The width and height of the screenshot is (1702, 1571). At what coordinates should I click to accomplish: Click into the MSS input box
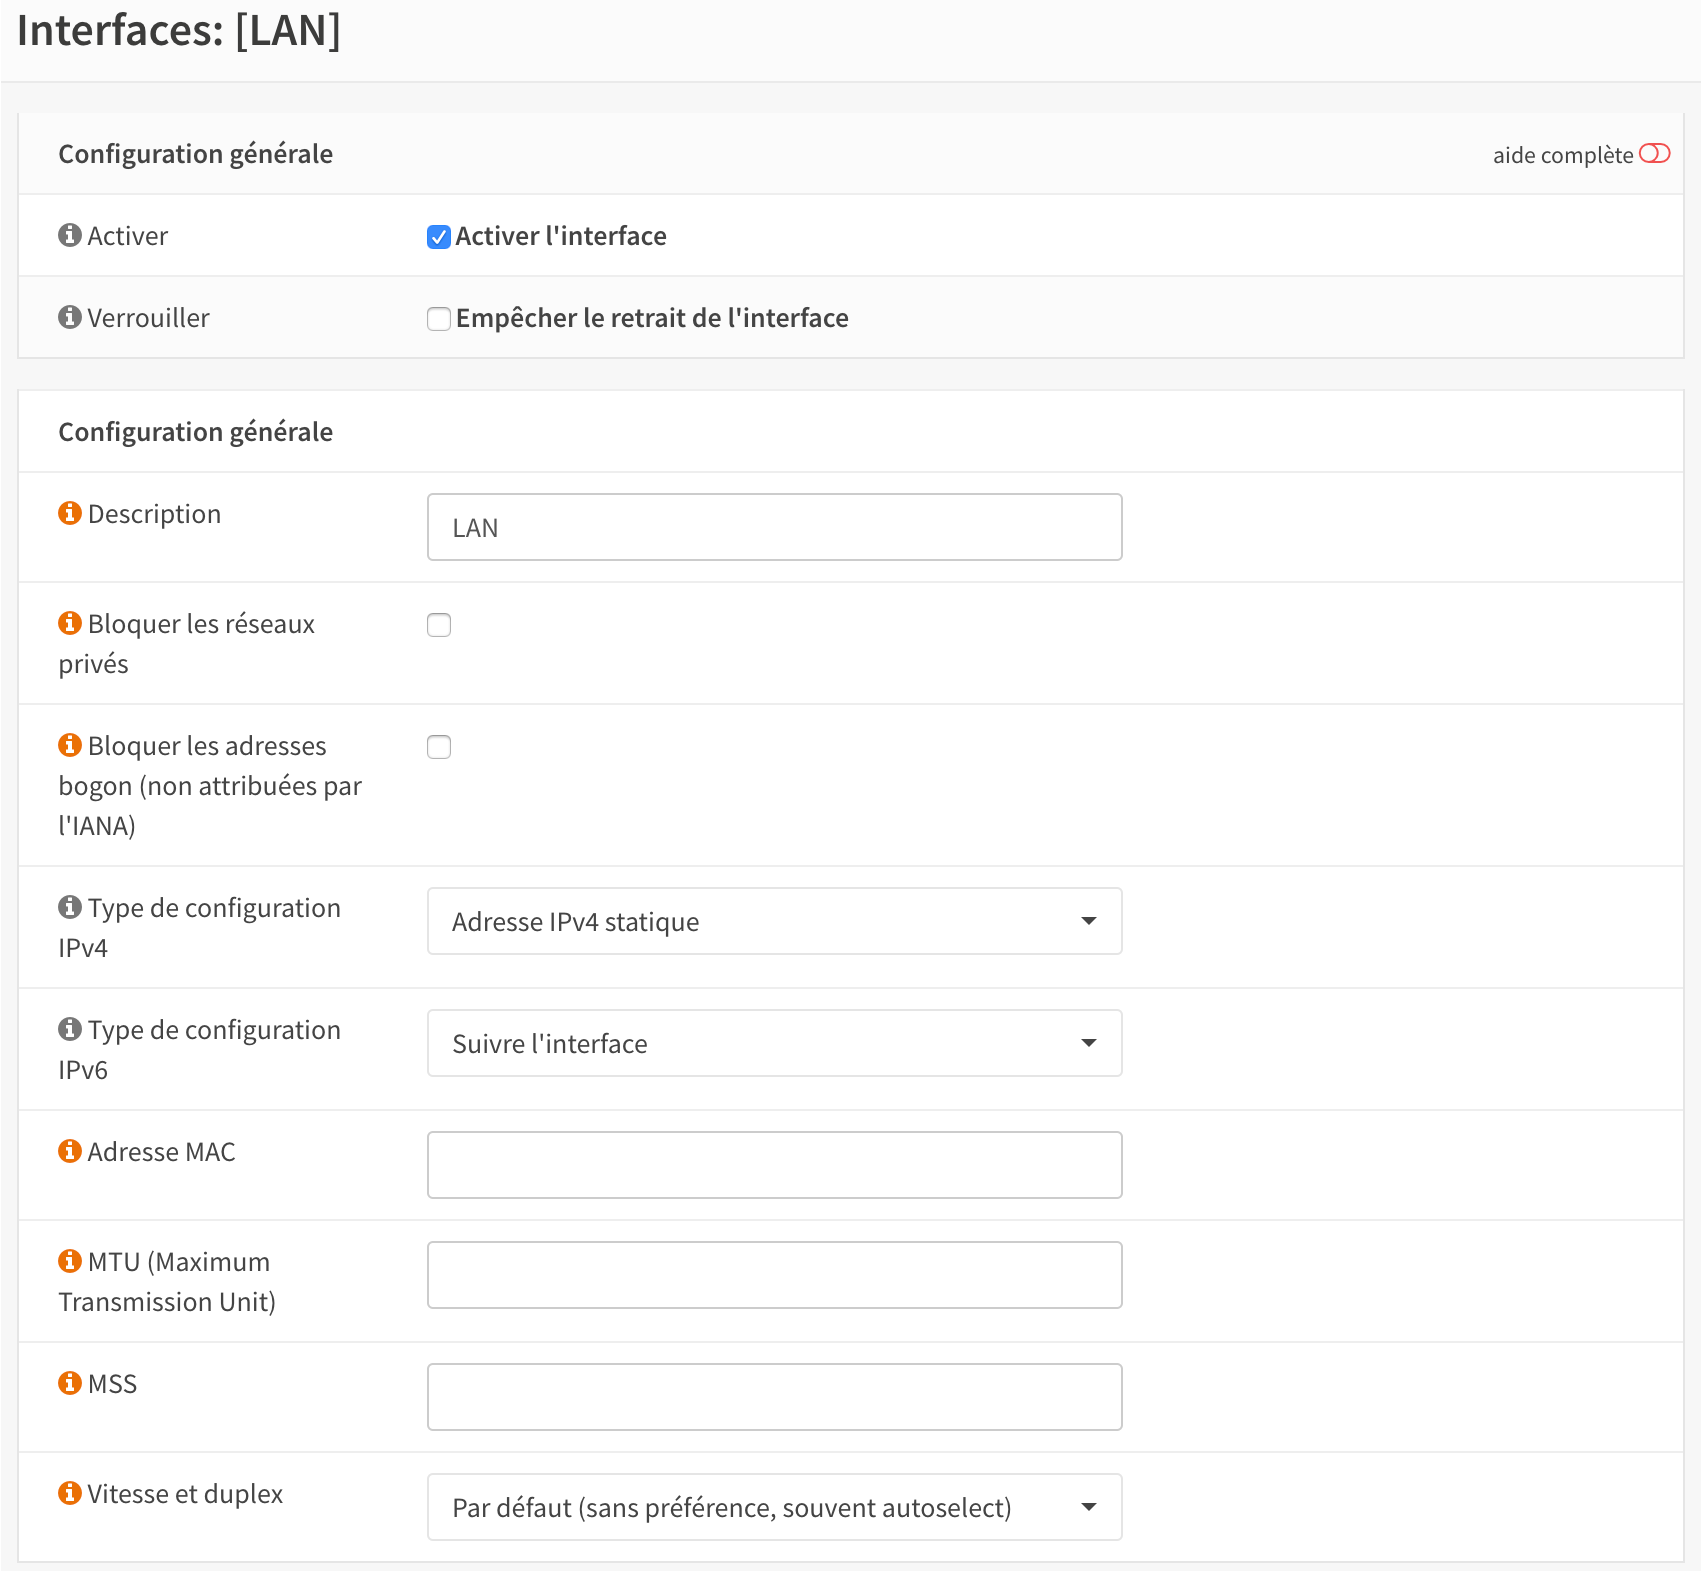pos(774,1397)
